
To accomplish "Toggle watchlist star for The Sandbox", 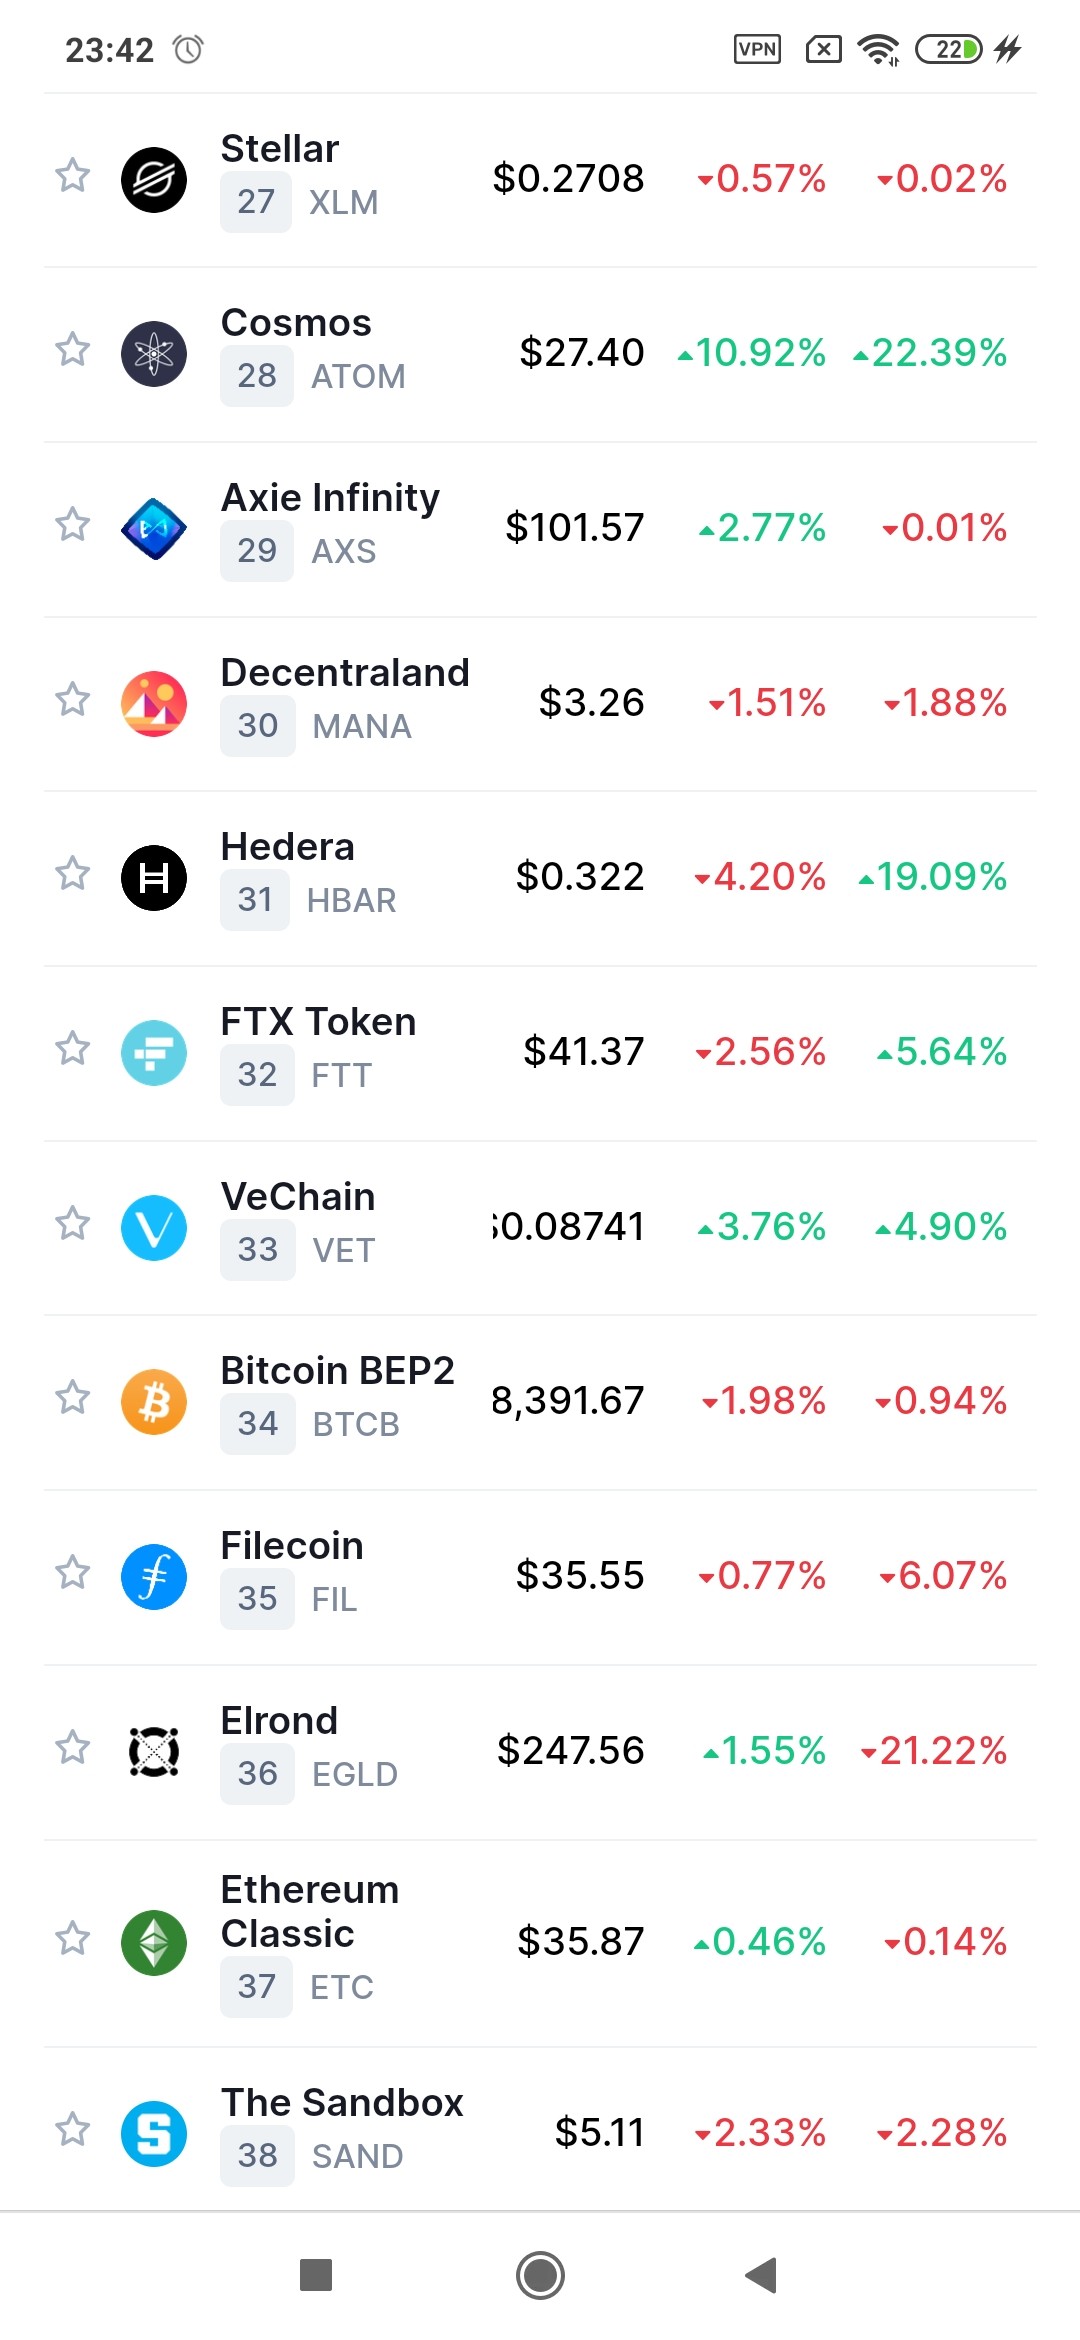I will pyautogui.click(x=72, y=2129).
